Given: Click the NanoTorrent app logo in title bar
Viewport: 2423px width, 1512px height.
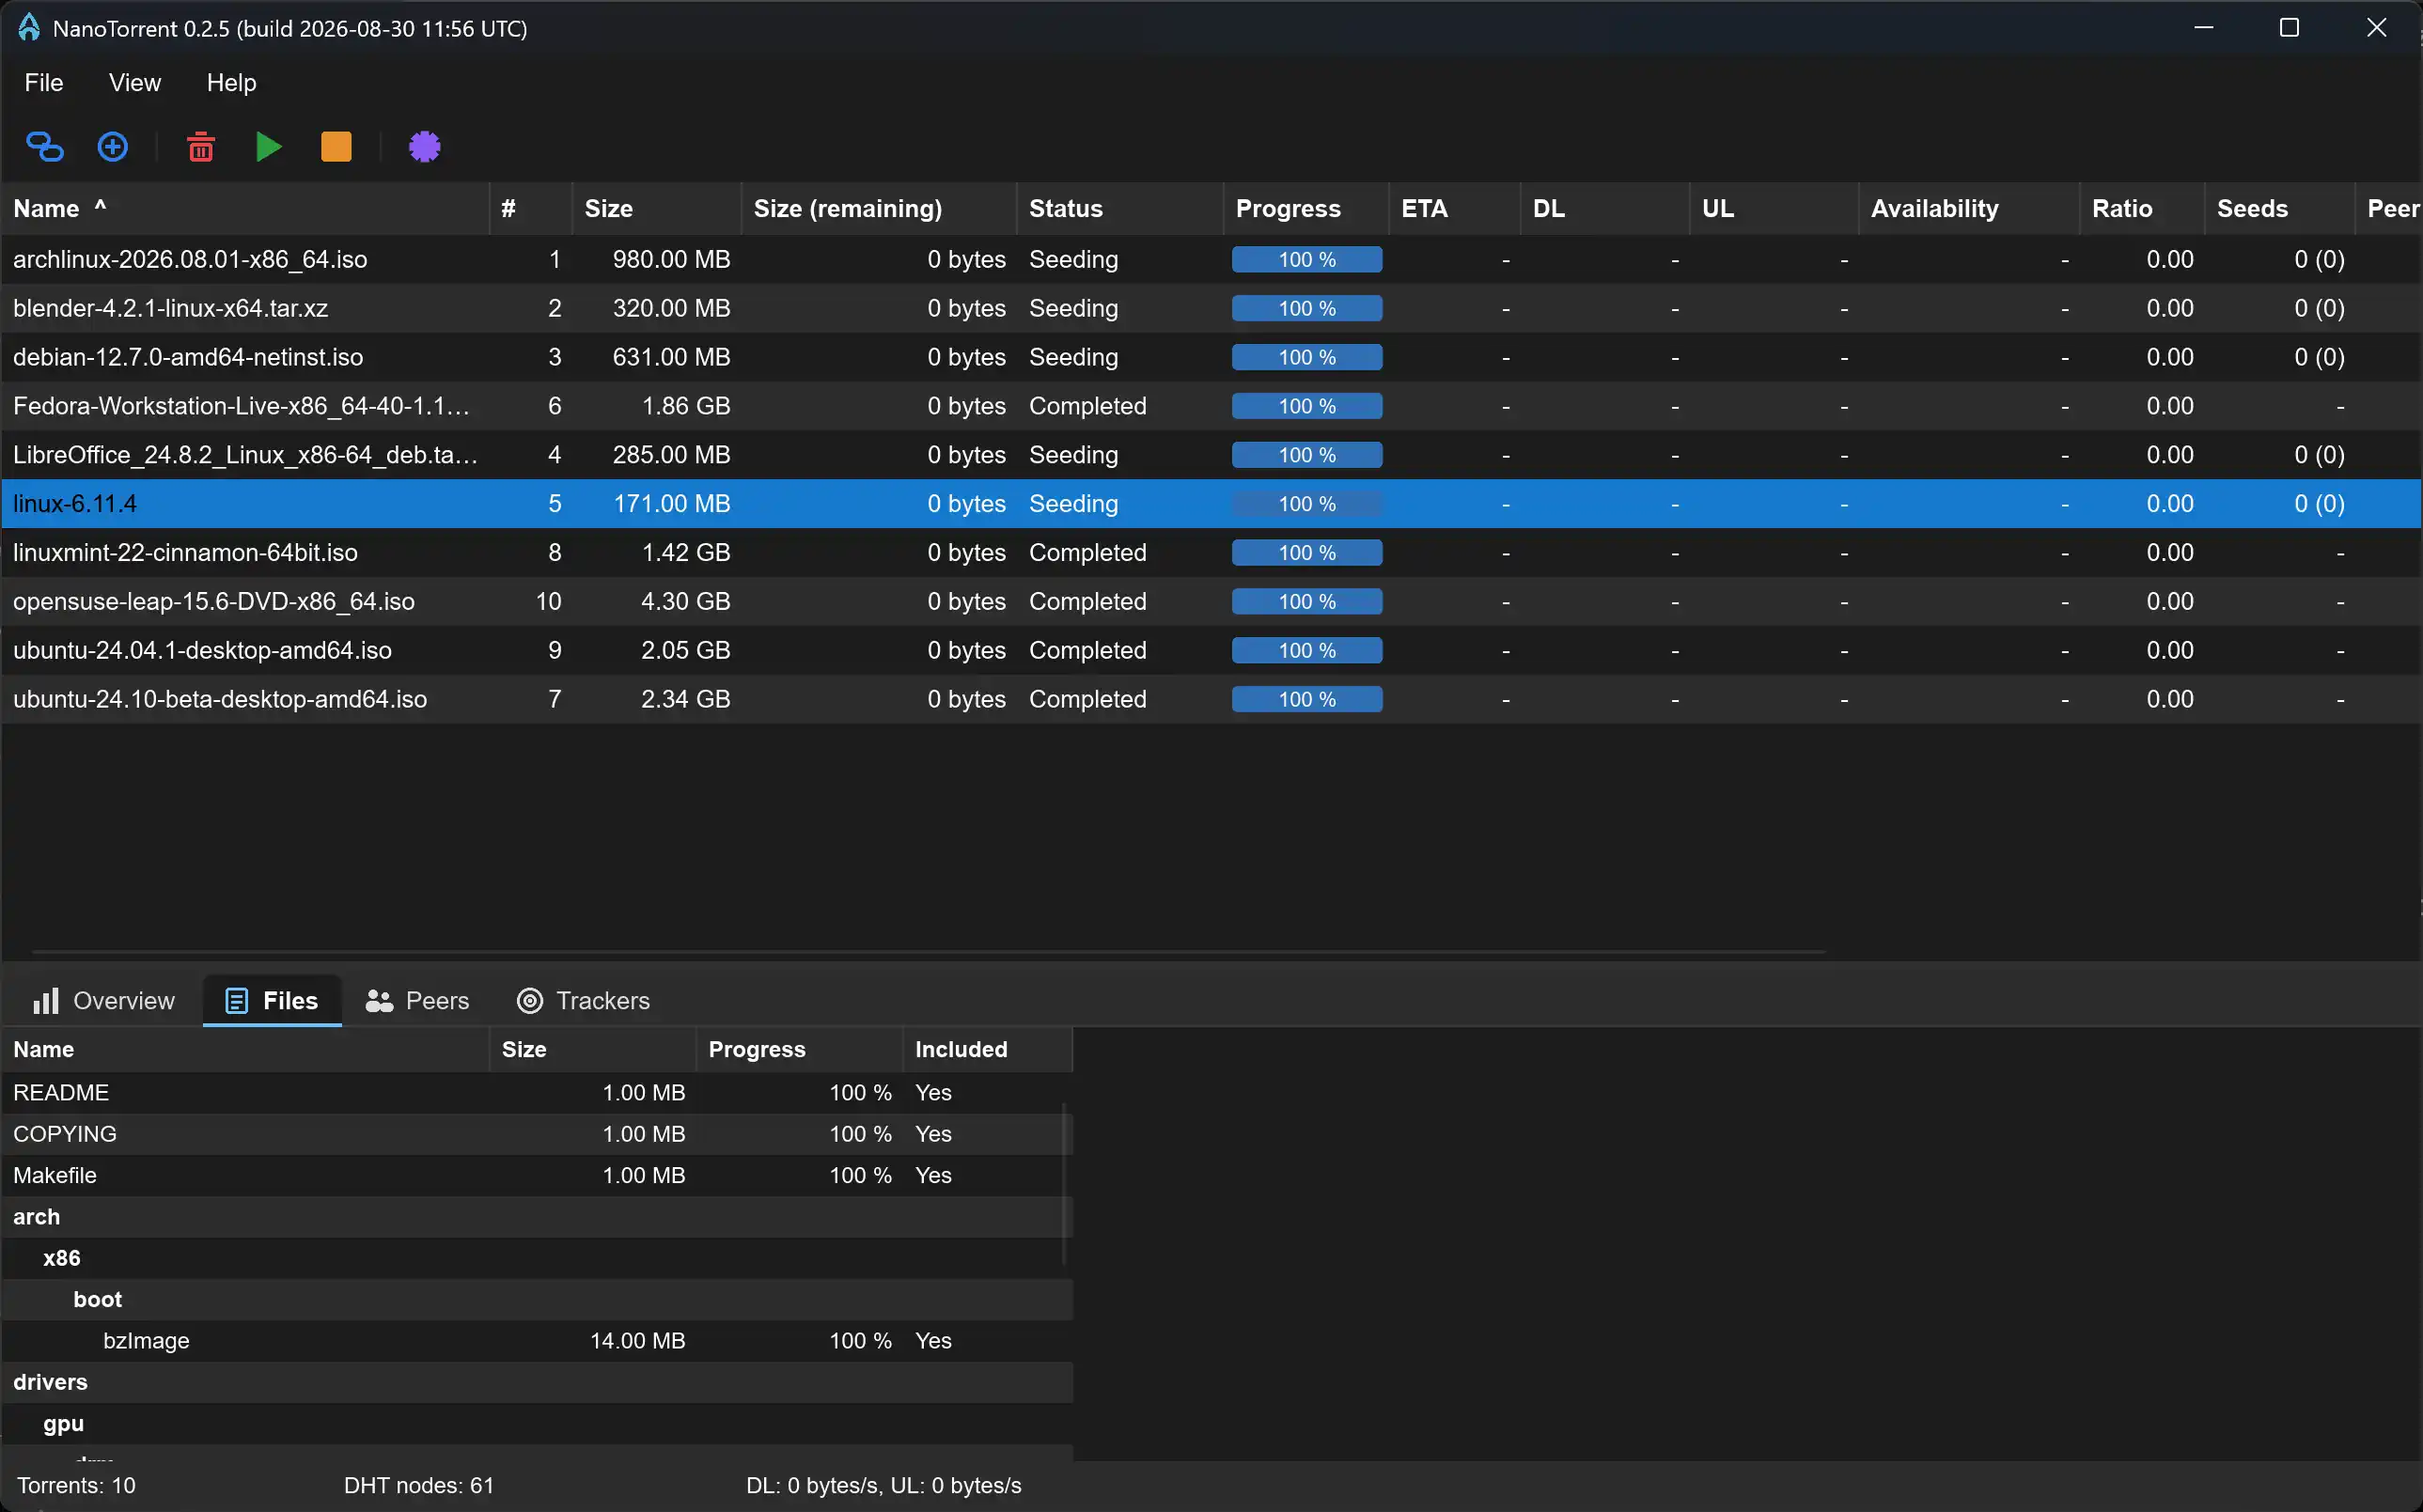Looking at the screenshot, I should tap(29, 28).
